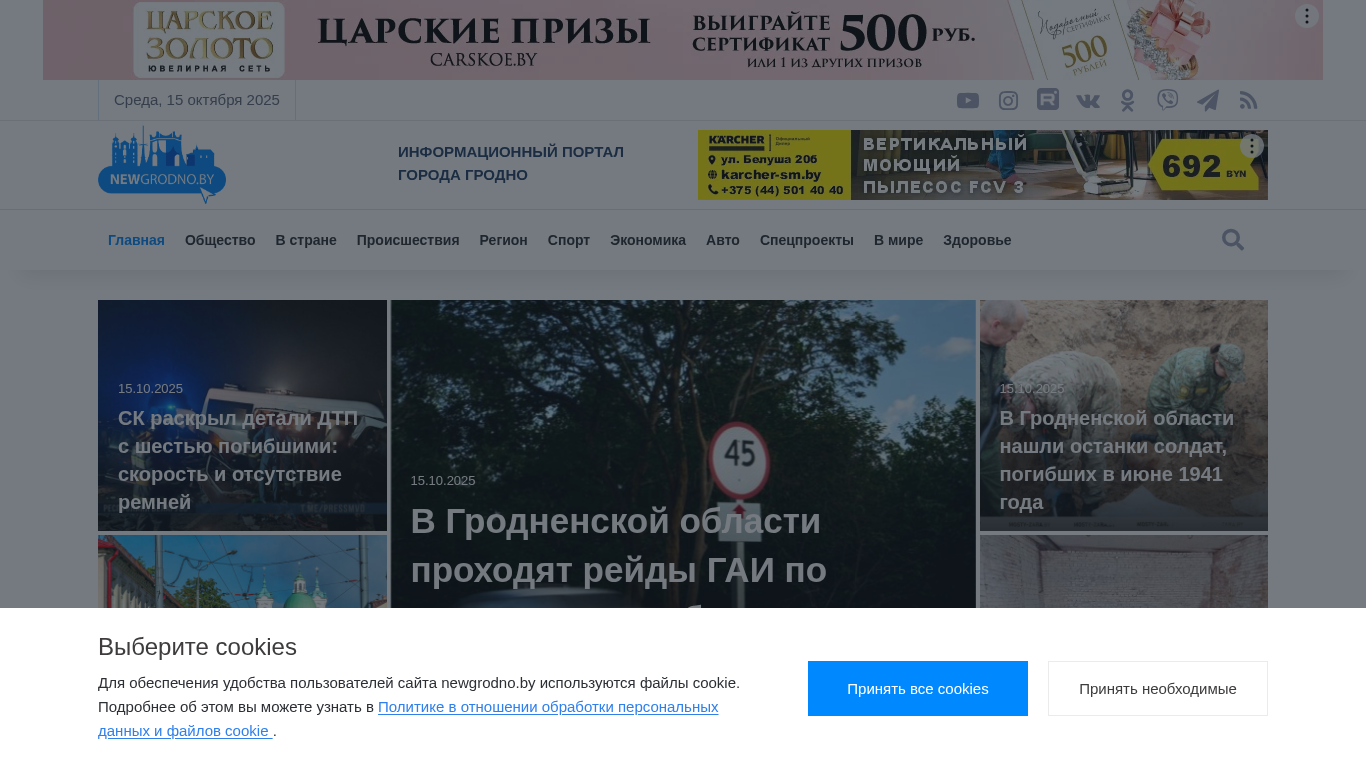Open ad options on the Царское золото banner
This screenshot has height=768, width=1366.
(1306, 16)
